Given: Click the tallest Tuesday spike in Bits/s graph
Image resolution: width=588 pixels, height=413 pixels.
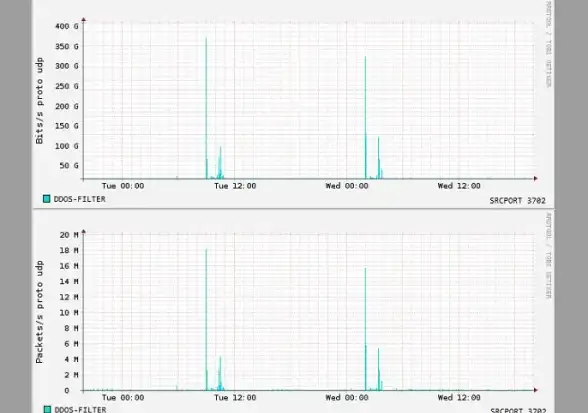Looking at the screenshot, I should coord(206,108).
